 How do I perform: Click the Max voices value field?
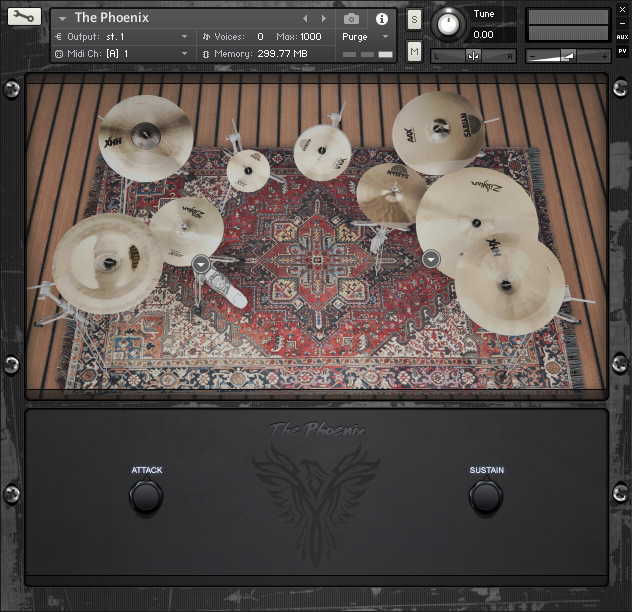point(310,36)
